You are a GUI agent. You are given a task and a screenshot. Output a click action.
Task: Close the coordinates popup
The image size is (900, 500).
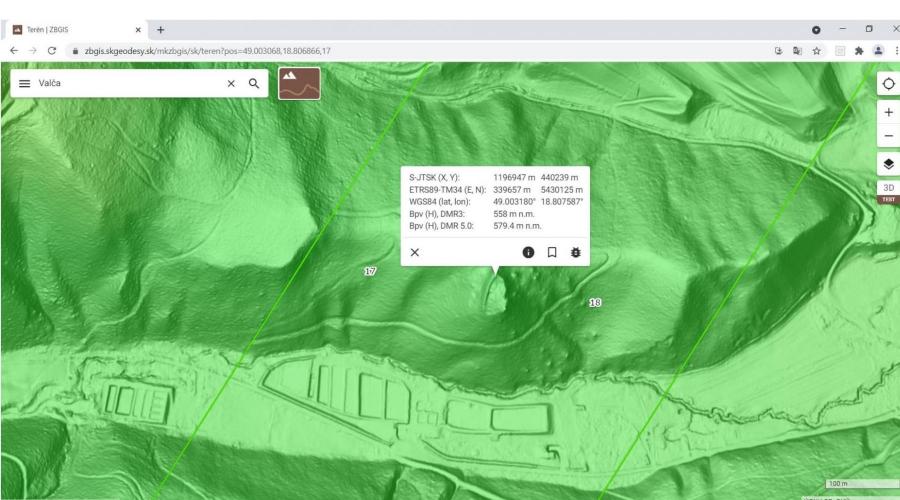(x=414, y=252)
